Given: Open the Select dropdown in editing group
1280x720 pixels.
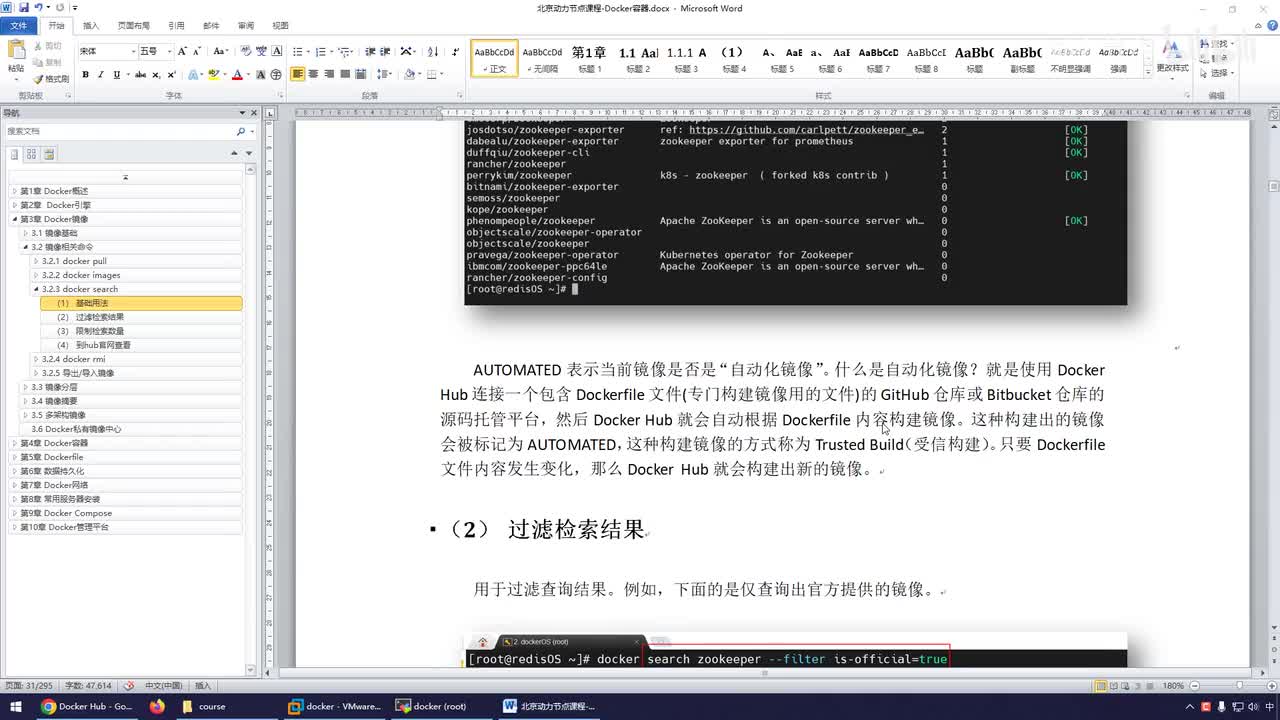Looking at the screenshot, I should click(x=1219, y=73).
